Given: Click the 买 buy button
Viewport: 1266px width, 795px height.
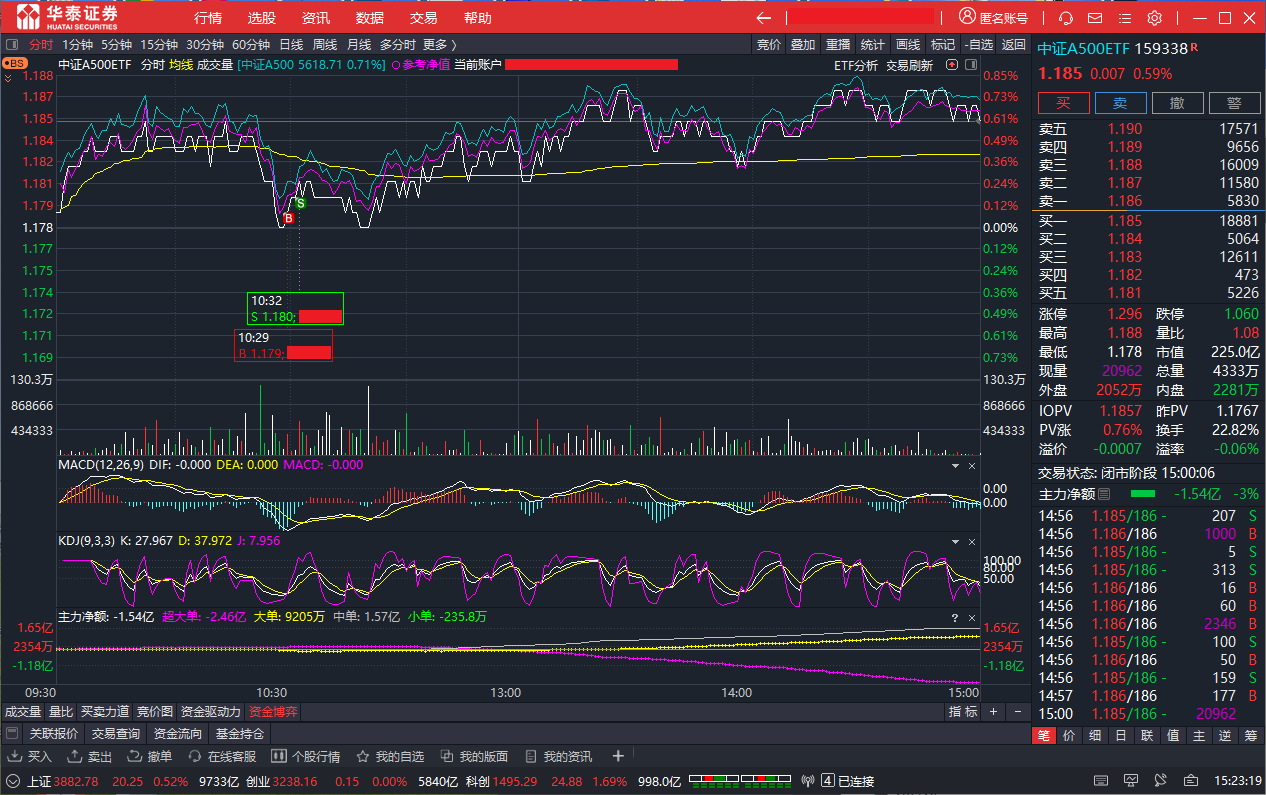Looking at the screenshot, I should [x=1063, y=103].
